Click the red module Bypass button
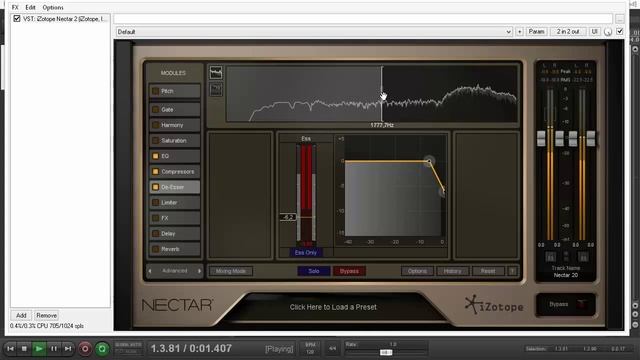This screenshot has width=640, height=360. click(349, 271)
